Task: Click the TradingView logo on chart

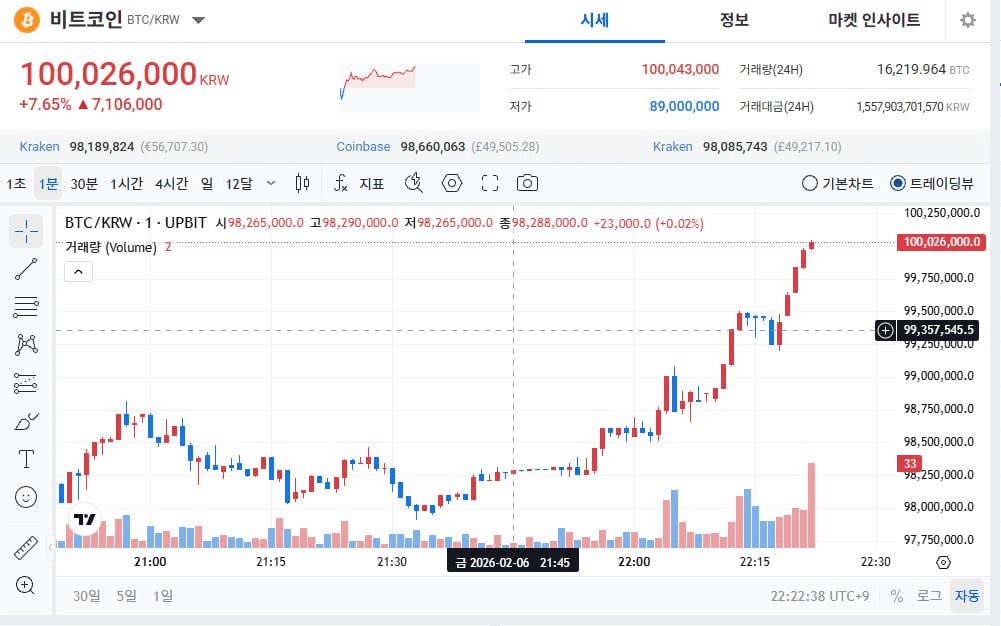Action: tap(84, 519)
